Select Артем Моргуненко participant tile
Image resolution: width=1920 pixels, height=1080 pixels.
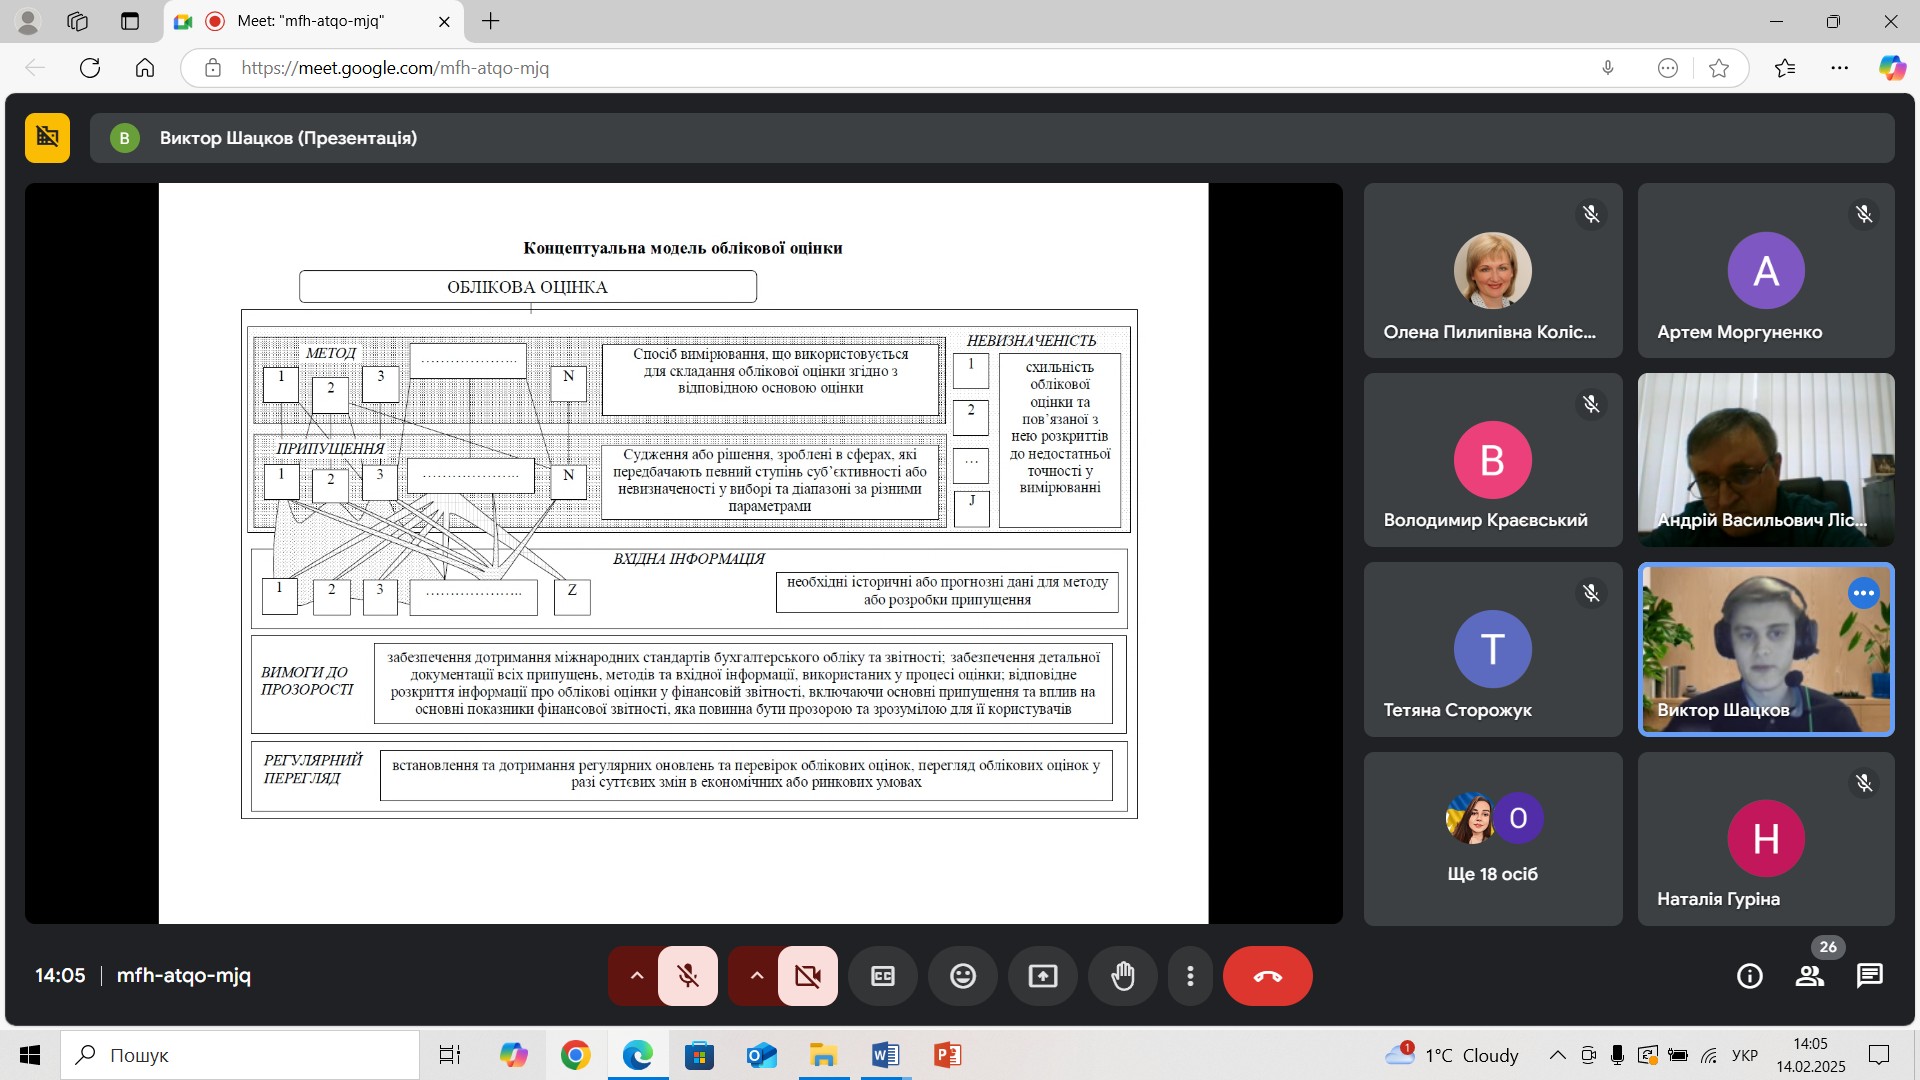1766,270
